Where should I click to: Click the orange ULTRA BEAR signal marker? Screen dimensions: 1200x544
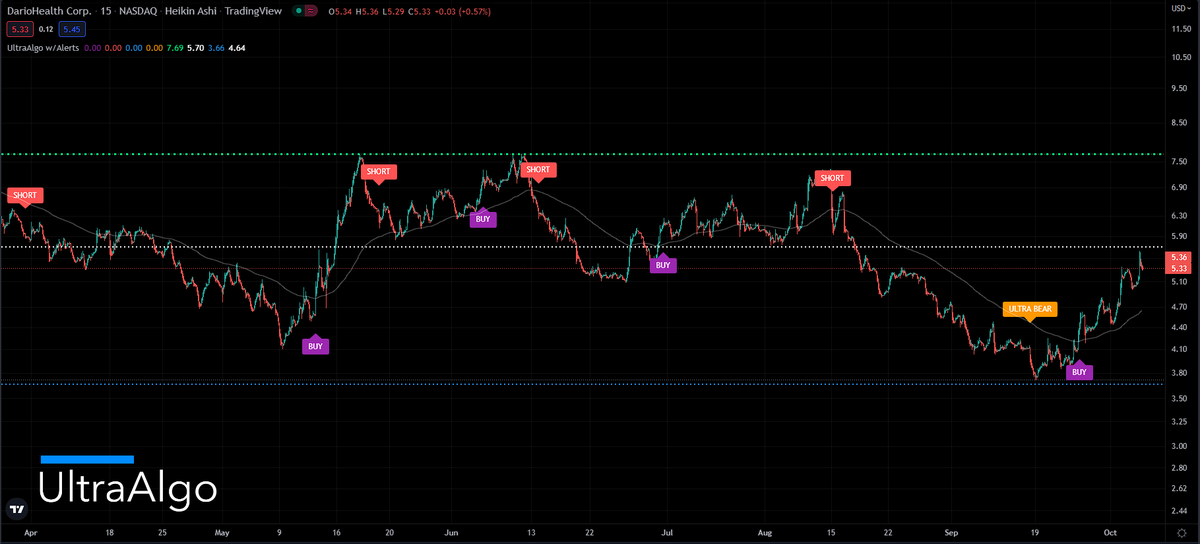pos(1030,309)
